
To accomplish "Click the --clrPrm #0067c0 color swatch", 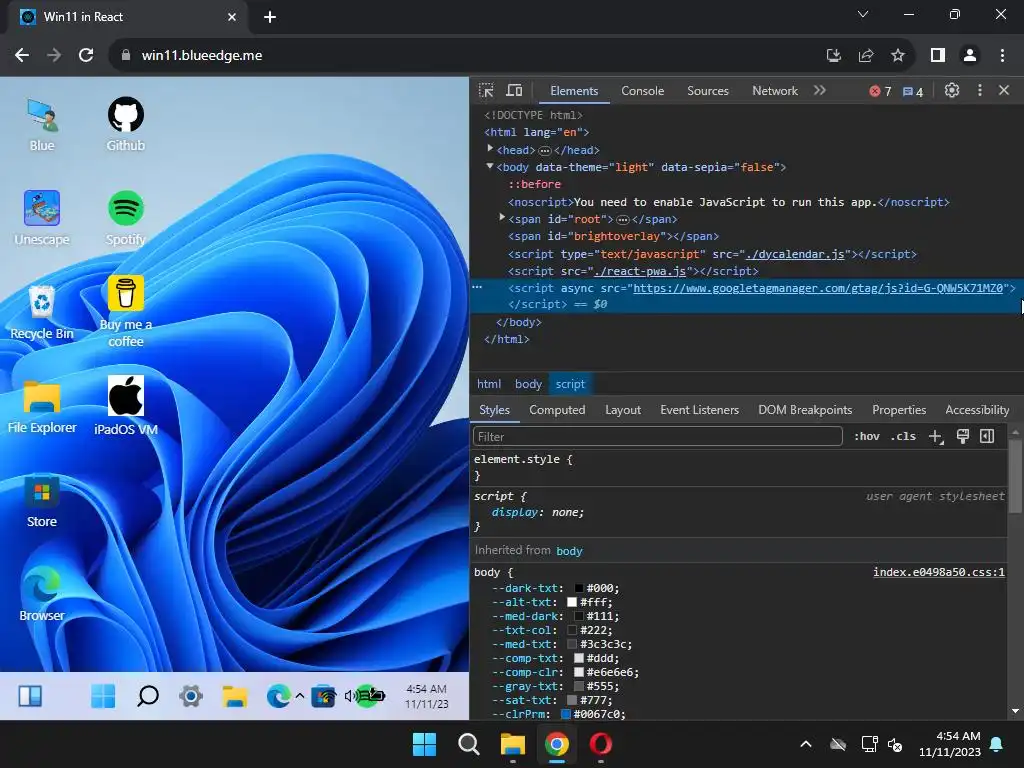I will [566, 714].
